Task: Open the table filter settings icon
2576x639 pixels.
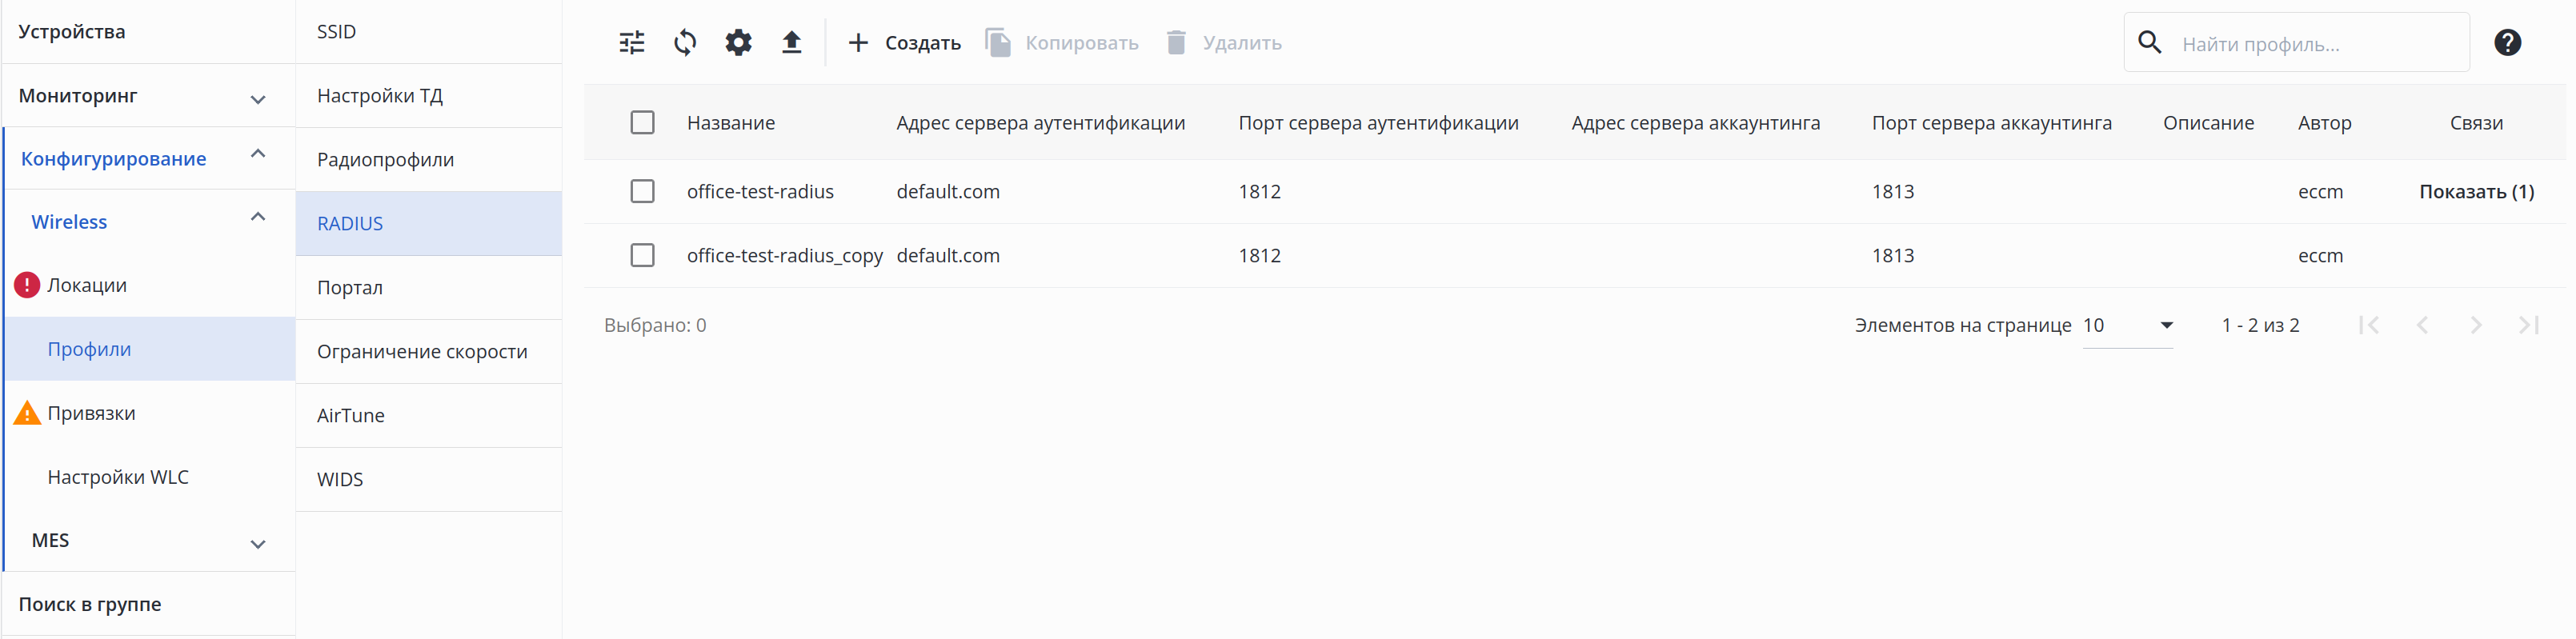Action: click(x=632, y=43)
